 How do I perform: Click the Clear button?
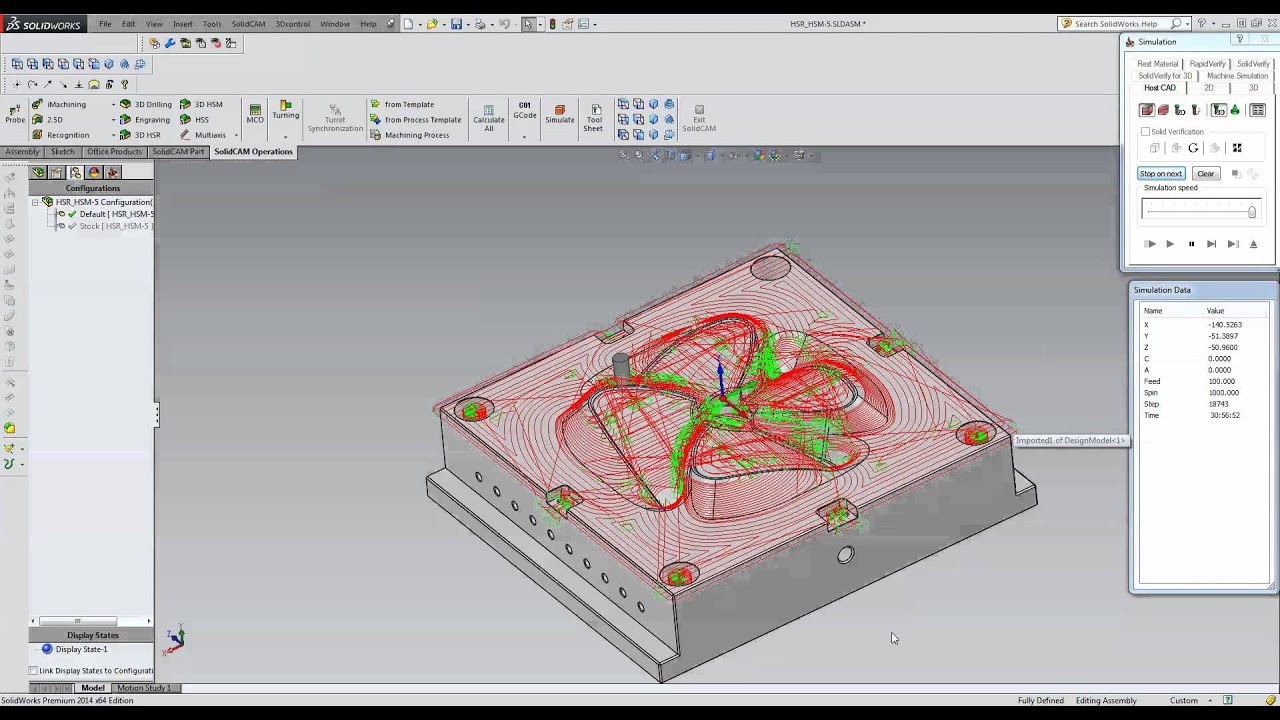(x=1206, y=173)
